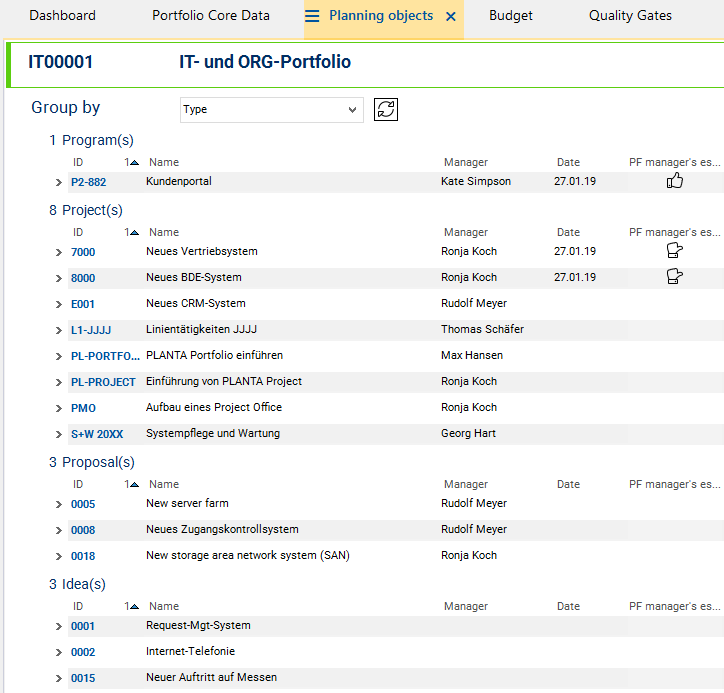This screenshot has width=724, height=693.
Task: Open project link PL-PORTFO...
Action: tap(105, 356)
